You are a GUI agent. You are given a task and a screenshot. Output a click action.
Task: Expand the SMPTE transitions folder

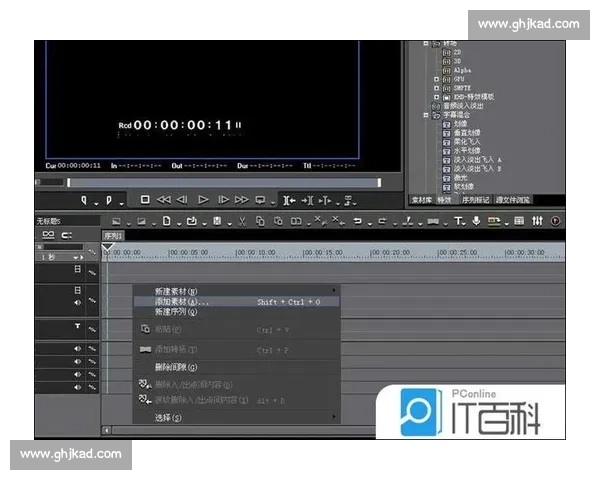pyautogui.click(x=436, y=88)
